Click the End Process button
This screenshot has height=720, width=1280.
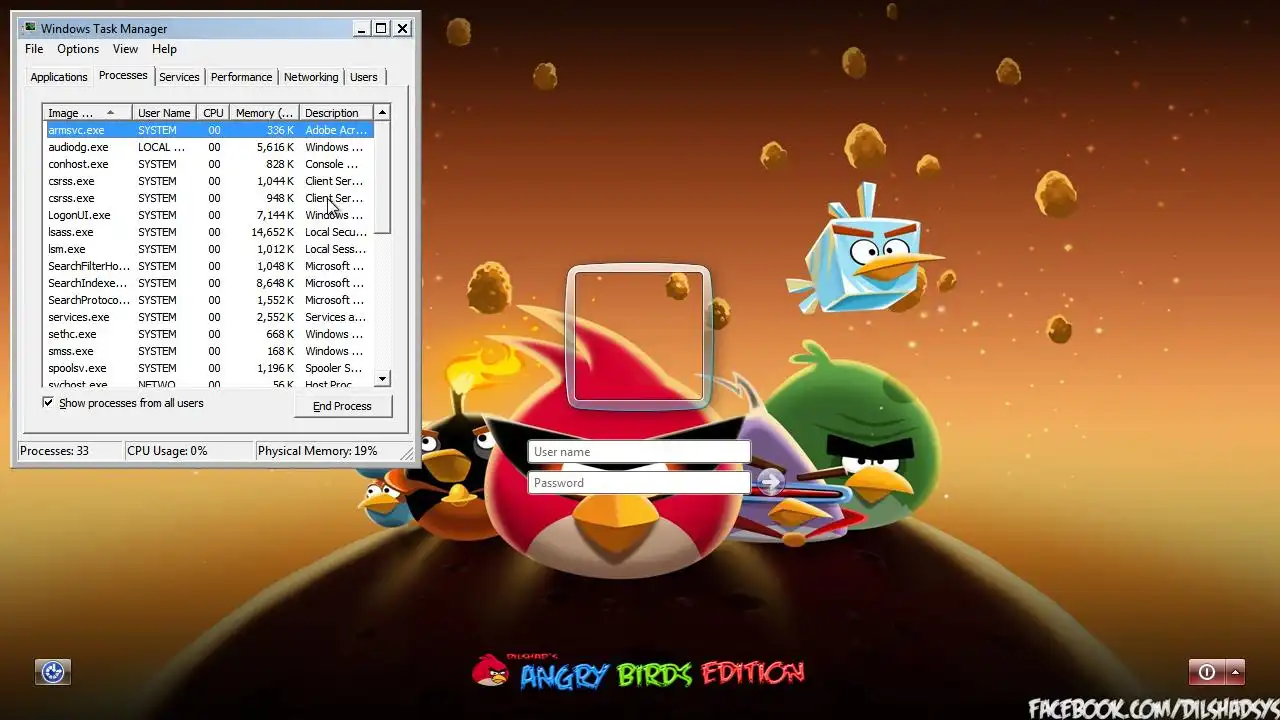(343, 406)
